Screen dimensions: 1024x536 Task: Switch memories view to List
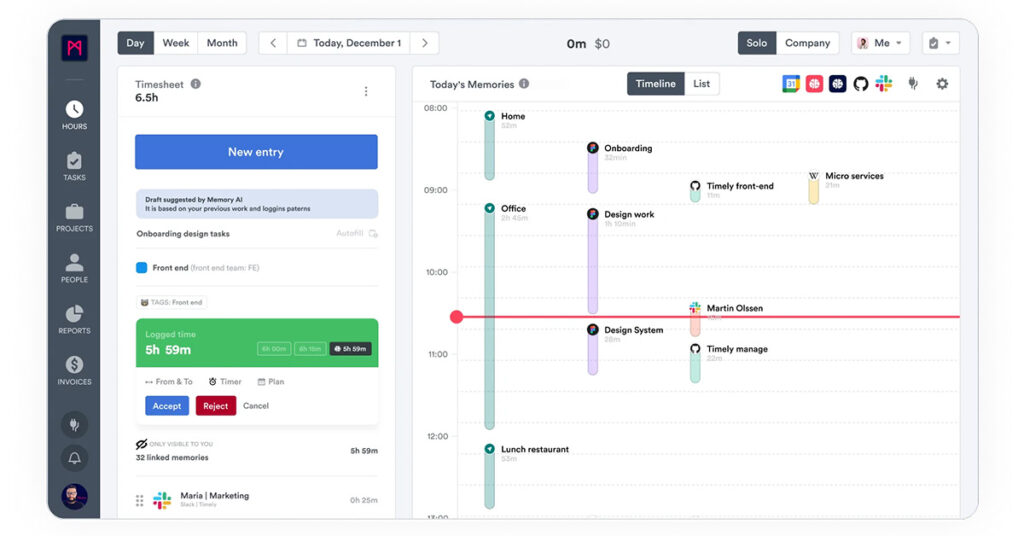pyautogui.click(x=702, y=84)
